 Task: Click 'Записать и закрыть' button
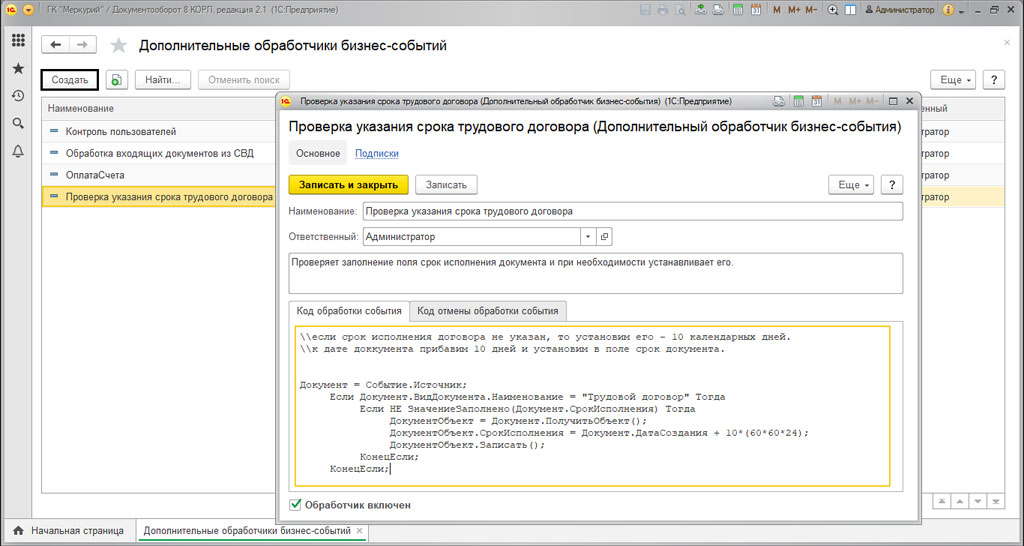[348, 185]
